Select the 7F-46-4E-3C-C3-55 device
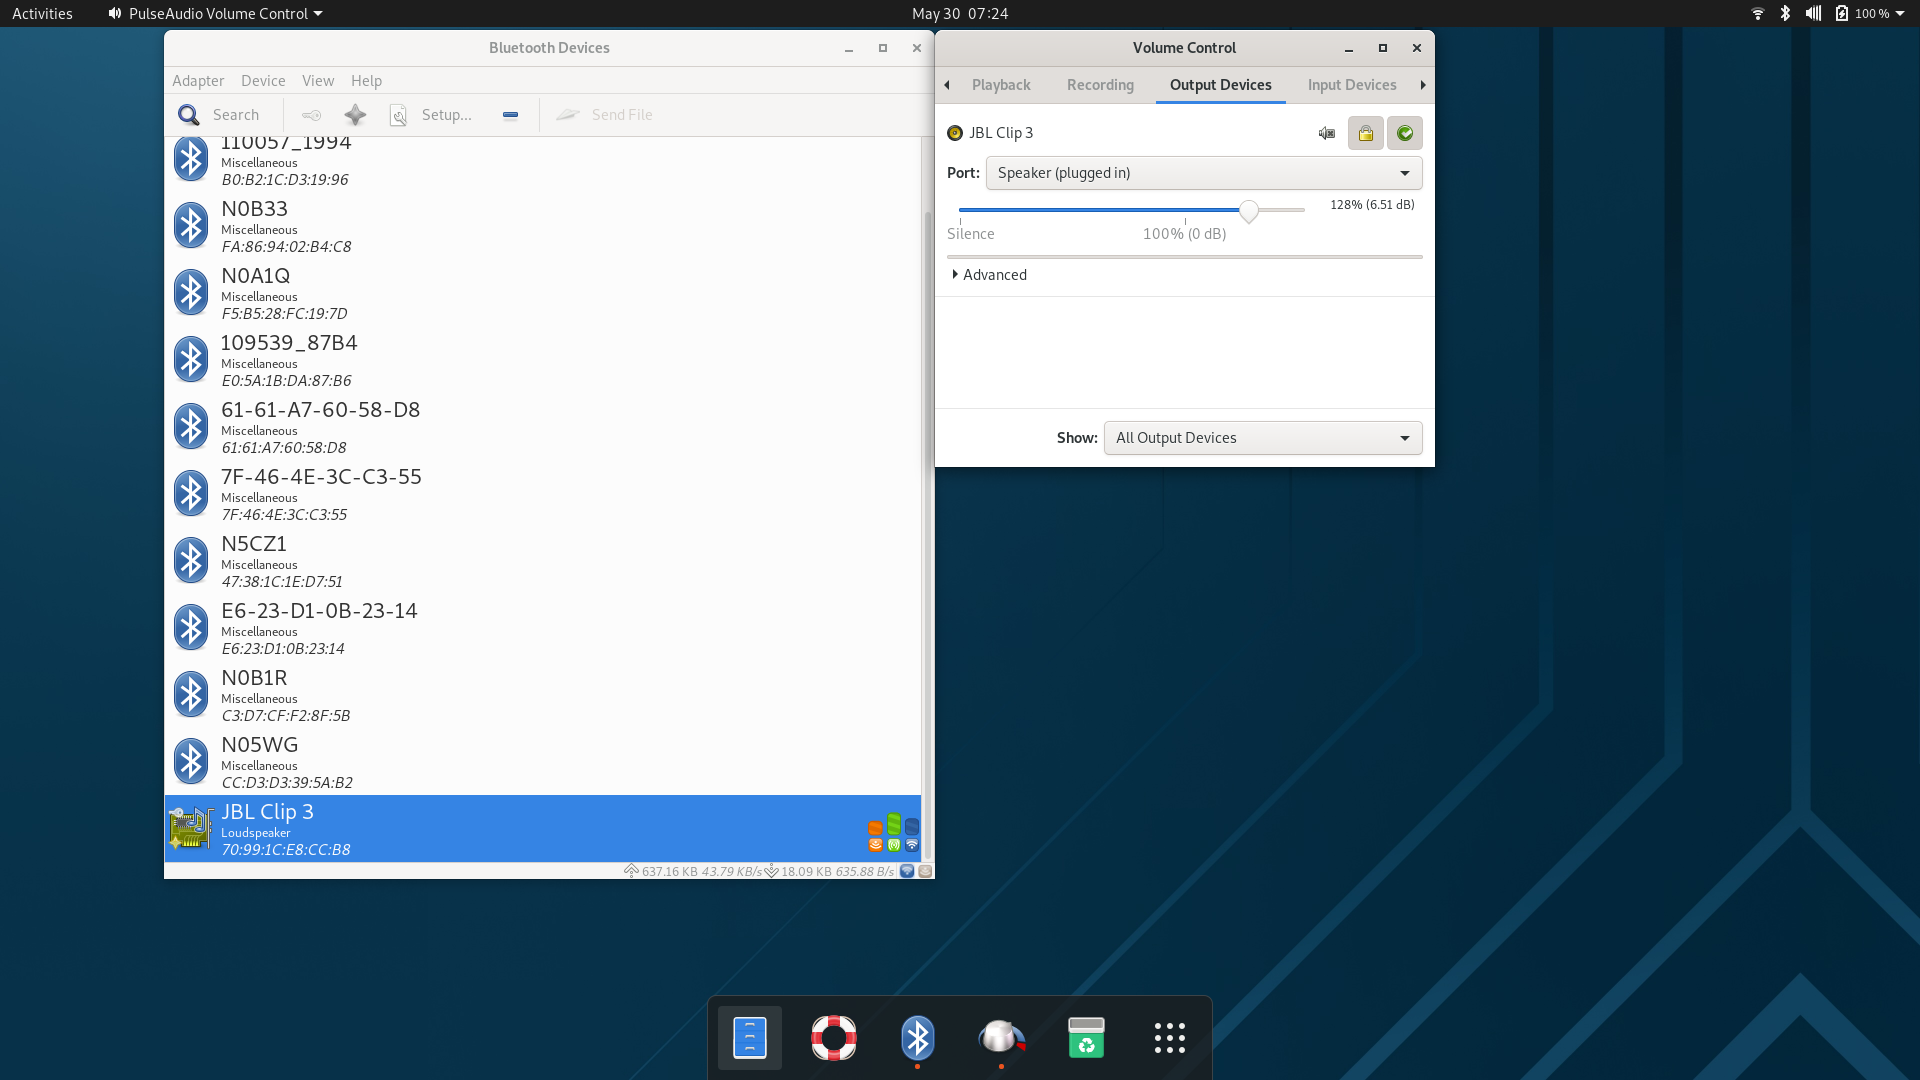Screen dimensions: 1920x1080 542,494
